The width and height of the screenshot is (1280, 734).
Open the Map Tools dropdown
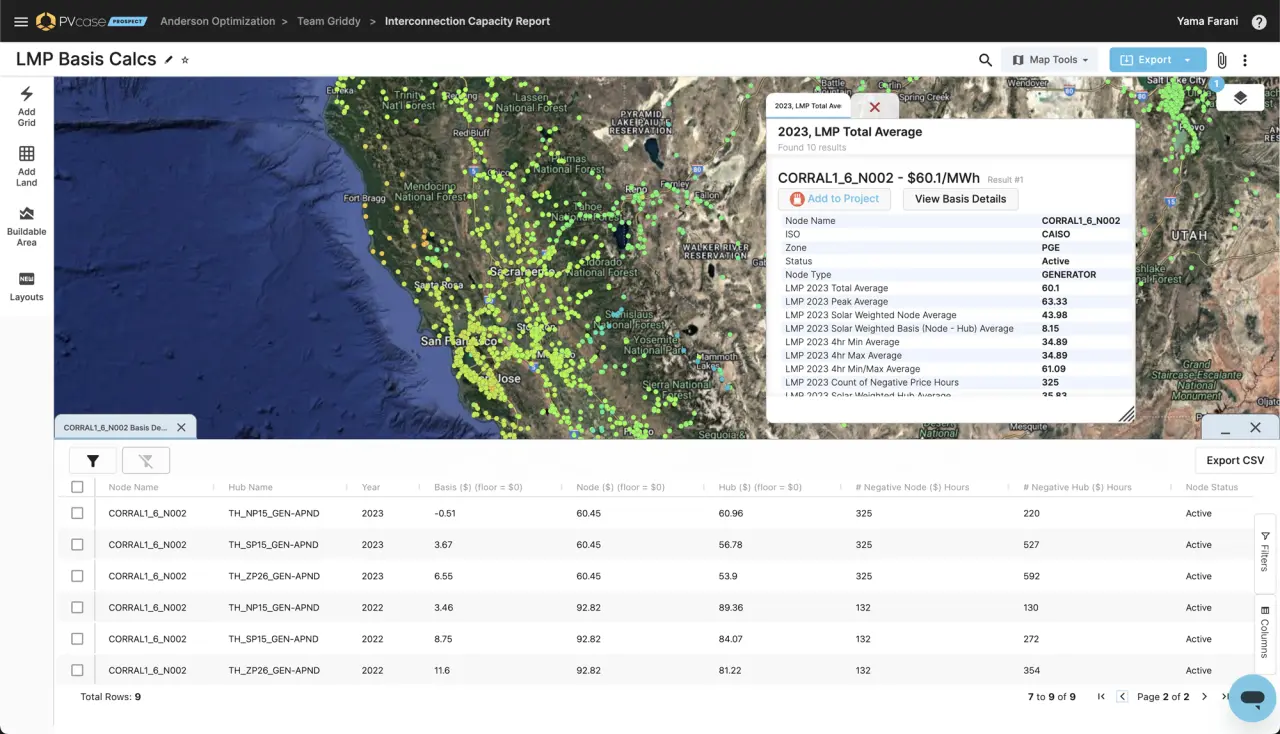click(x=1050, y=60)
